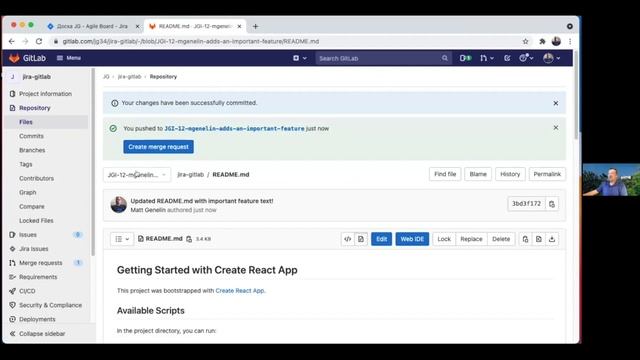Dismiss the changes committed alert
This screenshot has height=360, width=640.
pos(556,103)
